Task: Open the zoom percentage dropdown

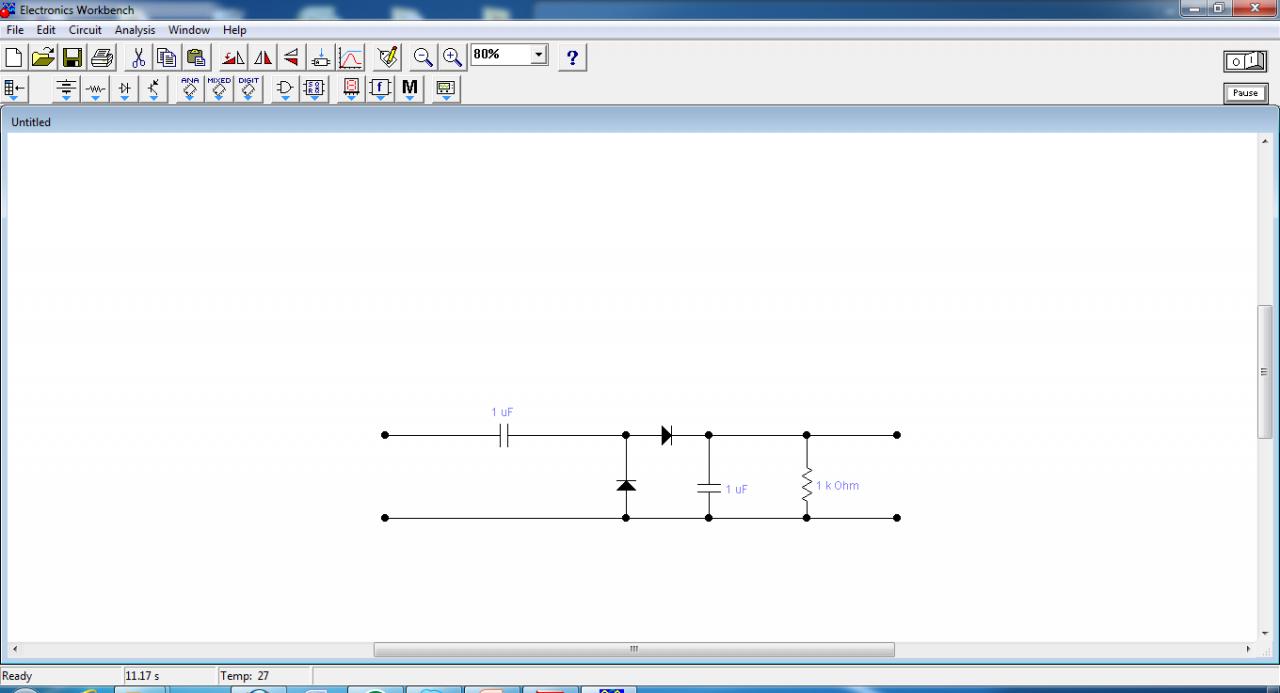Action: [x=540, y=54]
